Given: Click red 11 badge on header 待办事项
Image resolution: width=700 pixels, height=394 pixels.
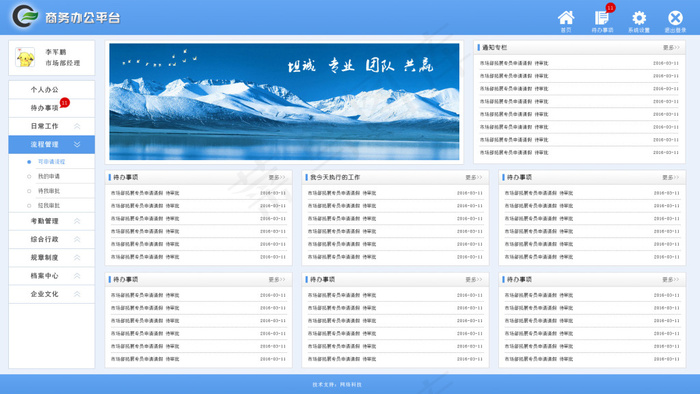Looking at the screenshot, I should pyautogui.click(x=610, y=8).
